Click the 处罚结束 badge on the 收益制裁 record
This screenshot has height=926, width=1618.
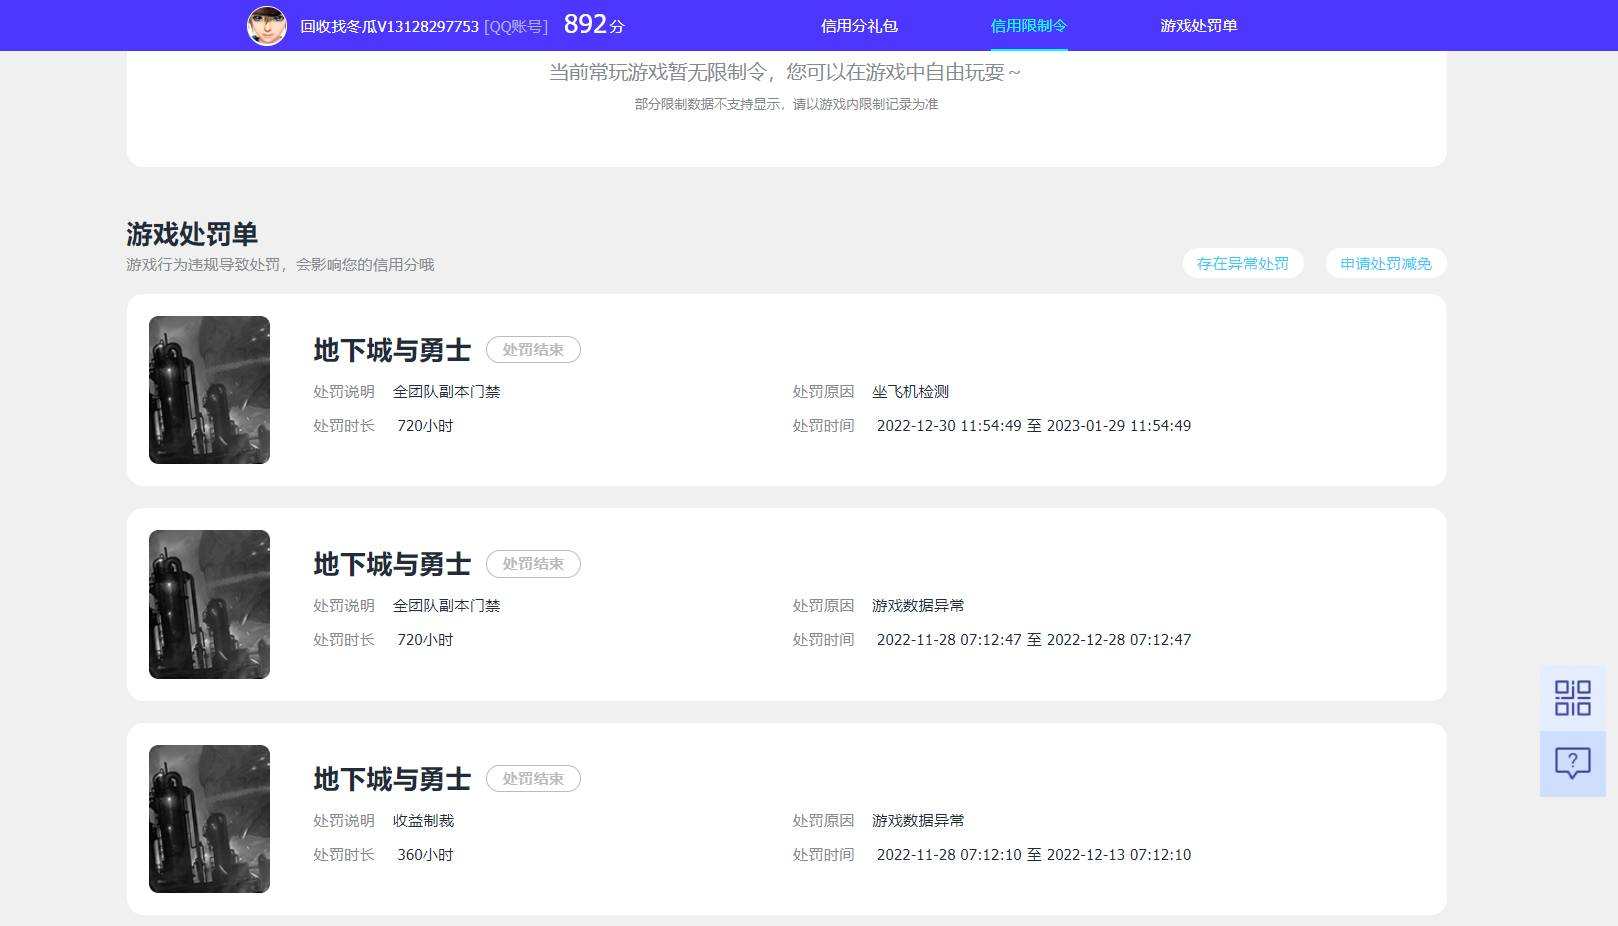(533, 779)
